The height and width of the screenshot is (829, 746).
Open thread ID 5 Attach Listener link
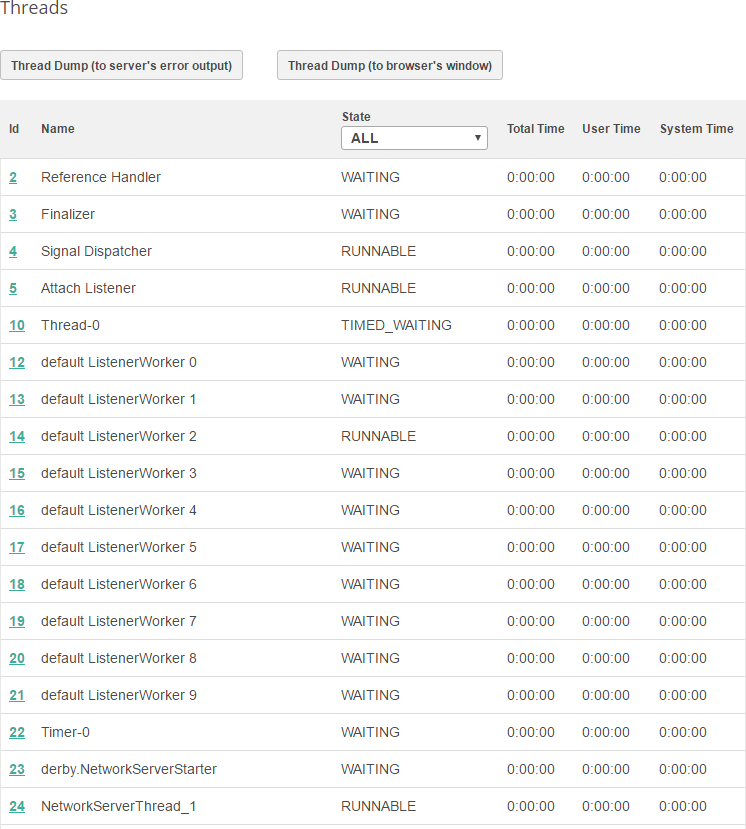pos(13,289)
